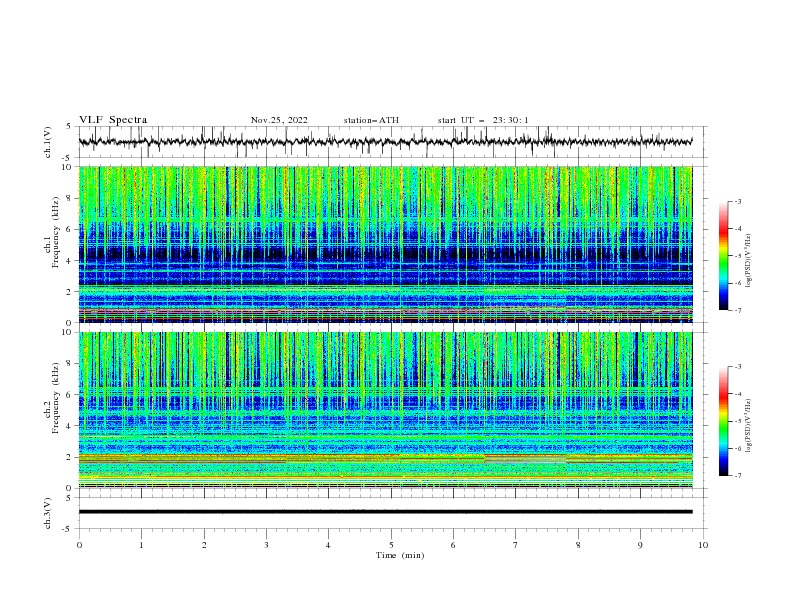This screenshot has height=612, width=792.
Task: Click the "station=ATH" header text
Action: click(371, 120)
